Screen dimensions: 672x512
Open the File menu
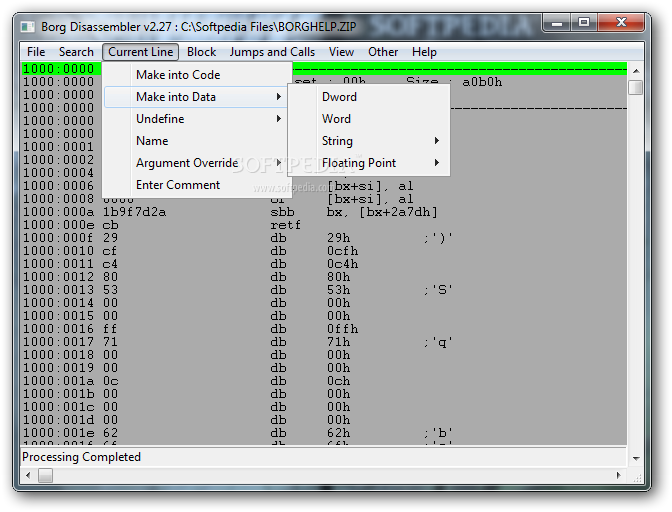[36, 52]
